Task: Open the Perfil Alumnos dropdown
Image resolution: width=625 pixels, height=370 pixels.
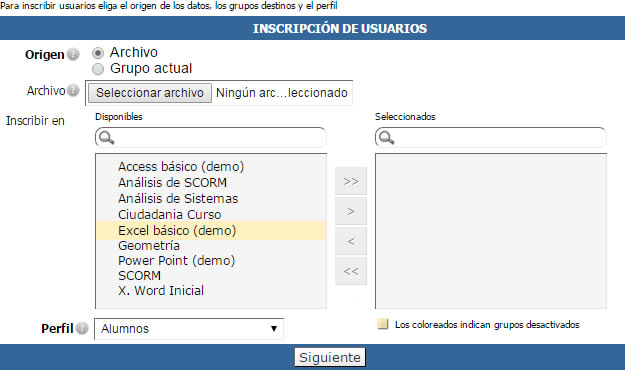Action: 189,329
